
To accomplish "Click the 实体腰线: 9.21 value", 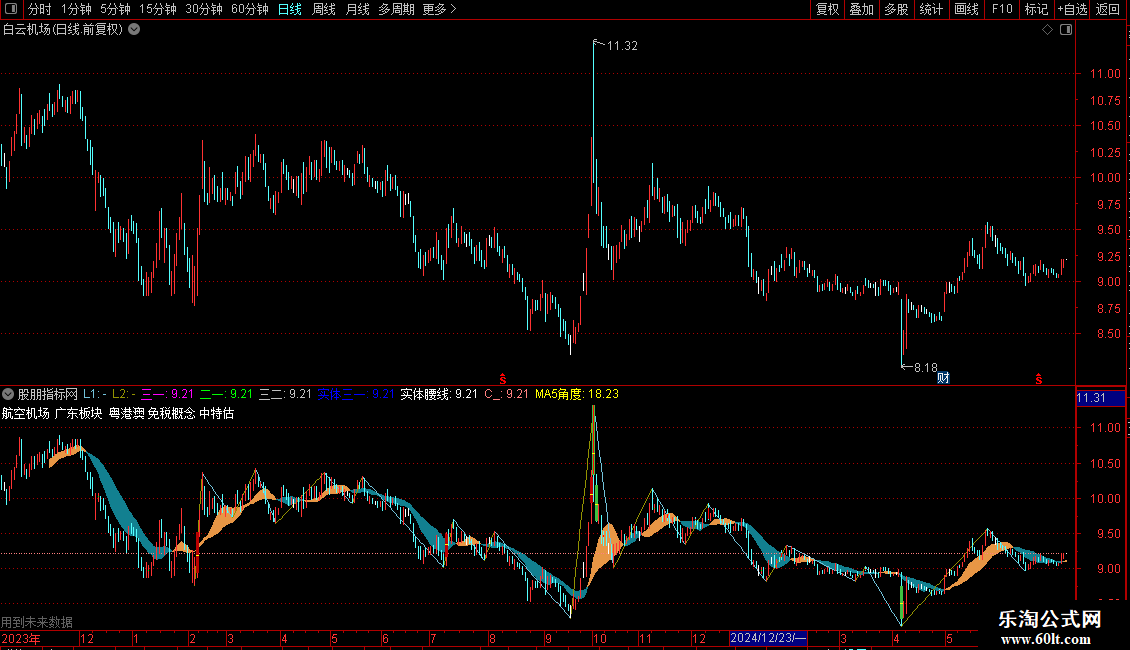I will [439, 394].
